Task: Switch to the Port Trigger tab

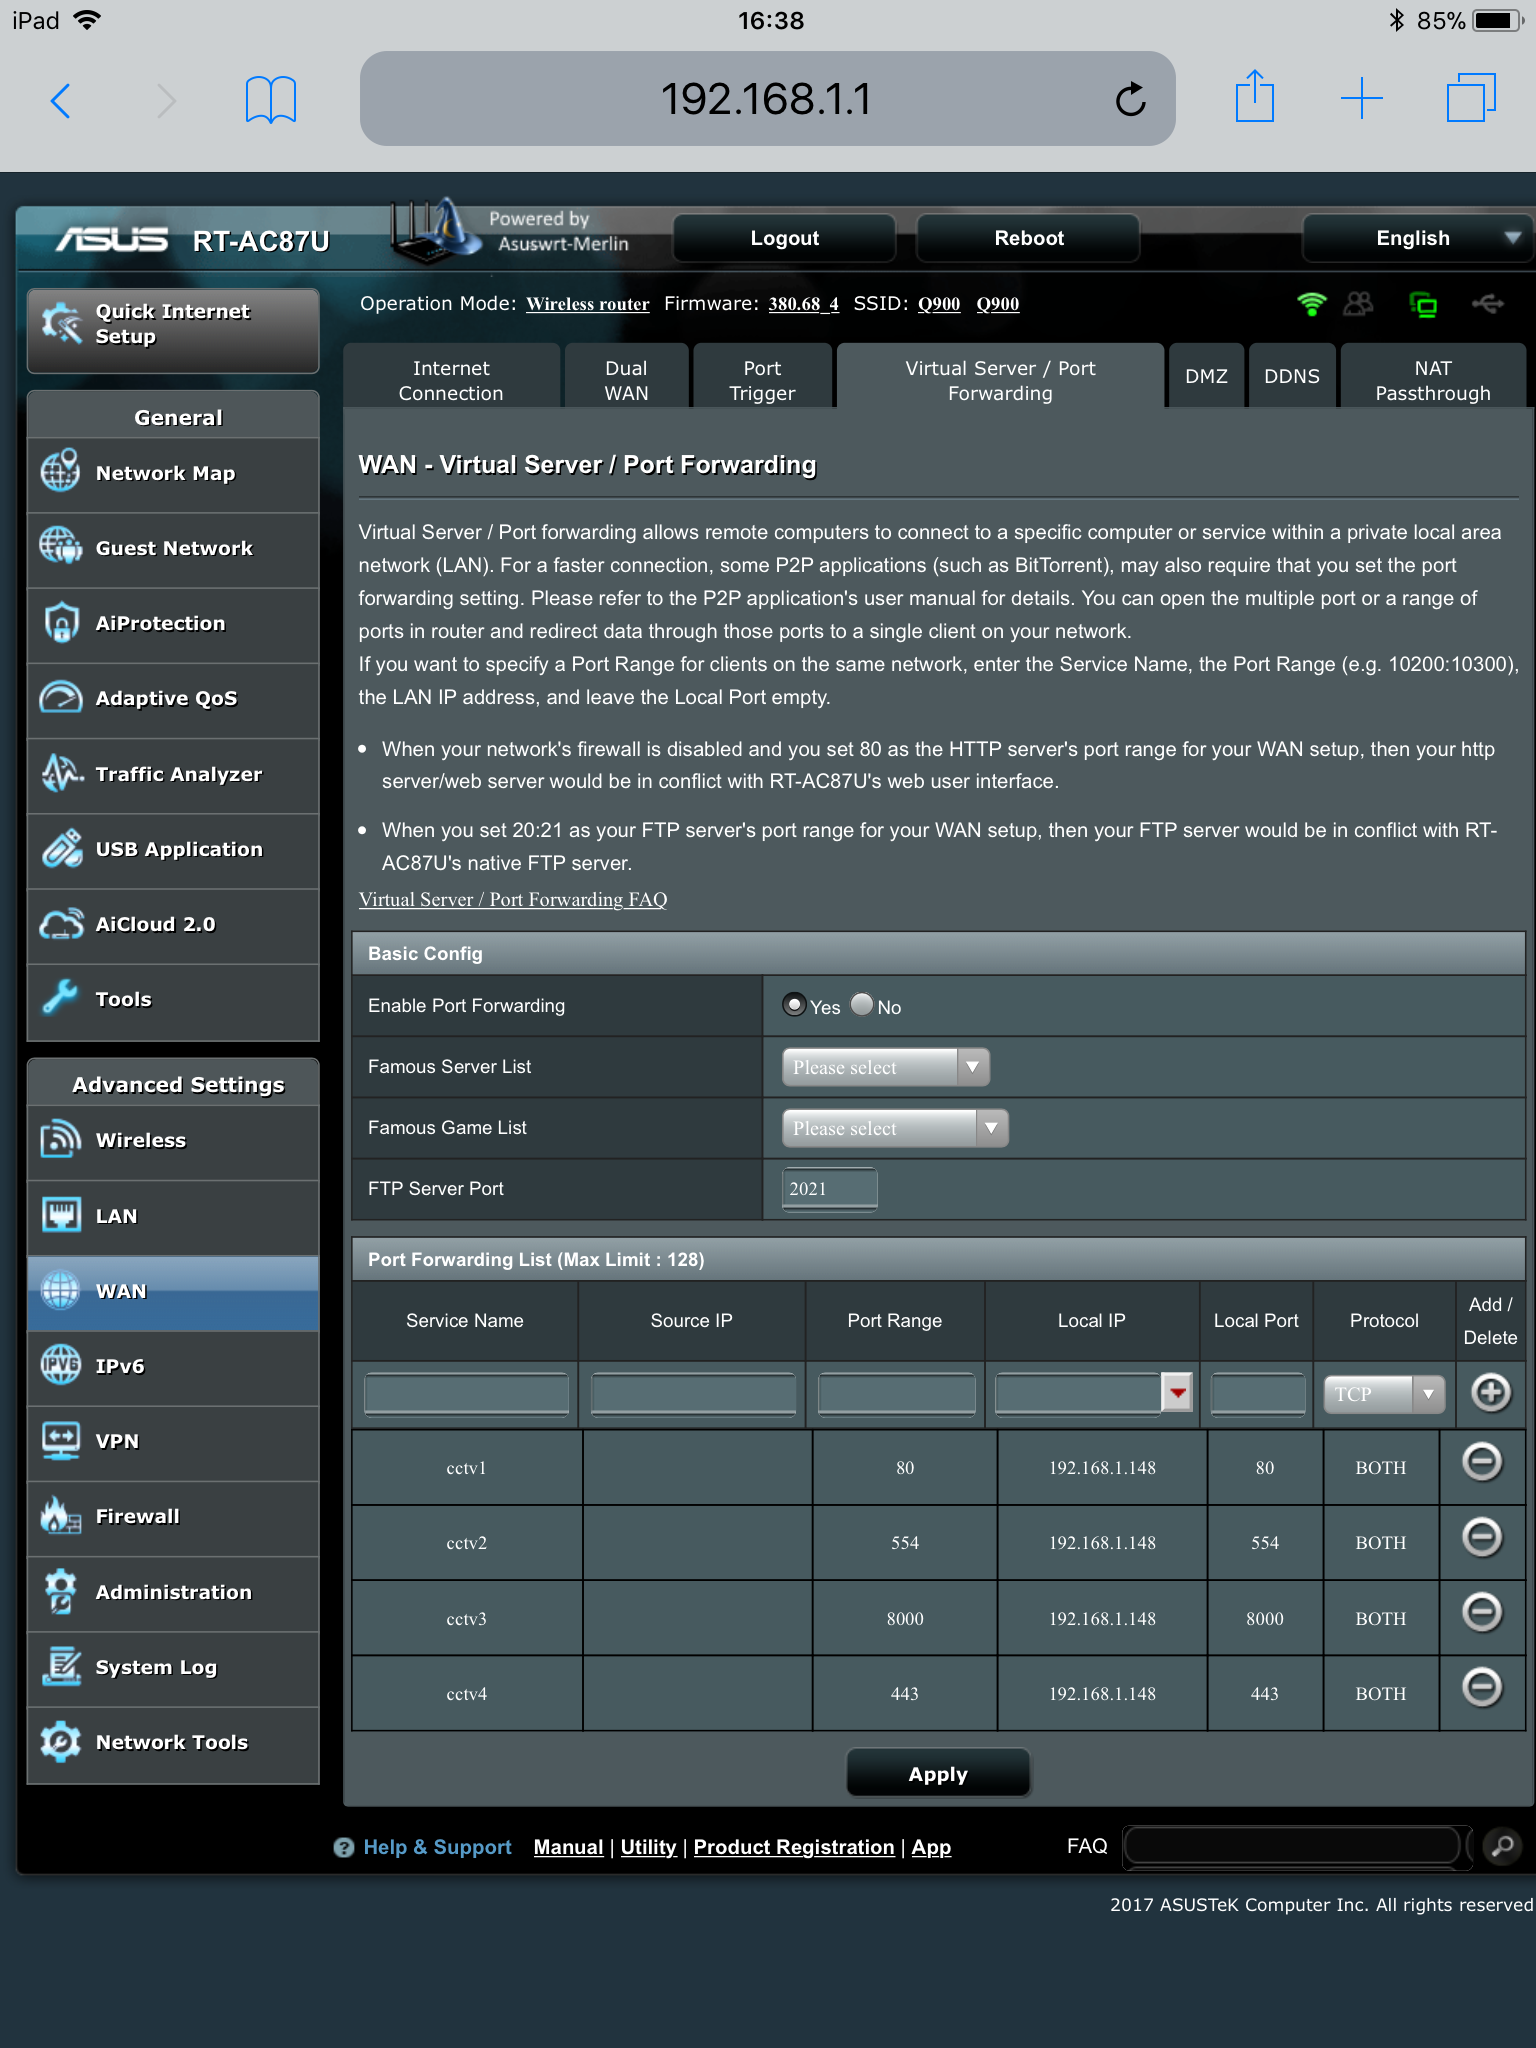Action: coord(762,380)
